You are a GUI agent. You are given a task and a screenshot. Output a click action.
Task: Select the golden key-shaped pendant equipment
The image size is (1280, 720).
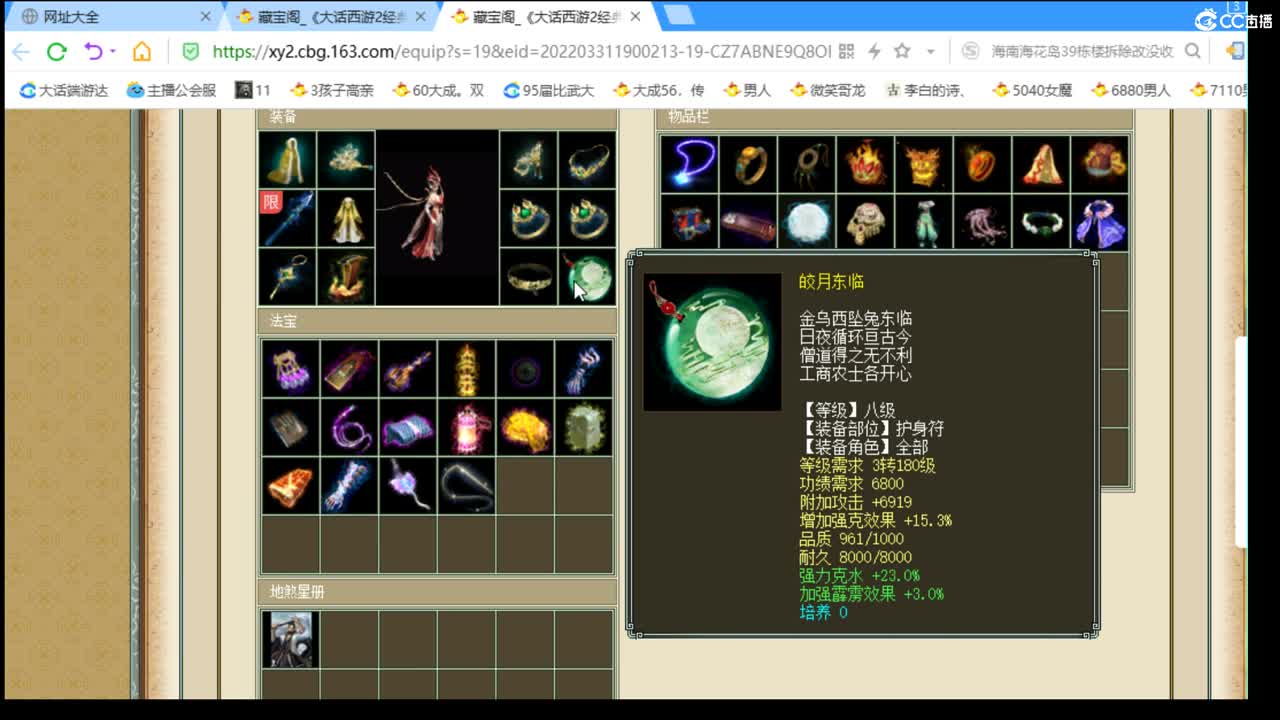pyautogui.click(x=287, y=277)
